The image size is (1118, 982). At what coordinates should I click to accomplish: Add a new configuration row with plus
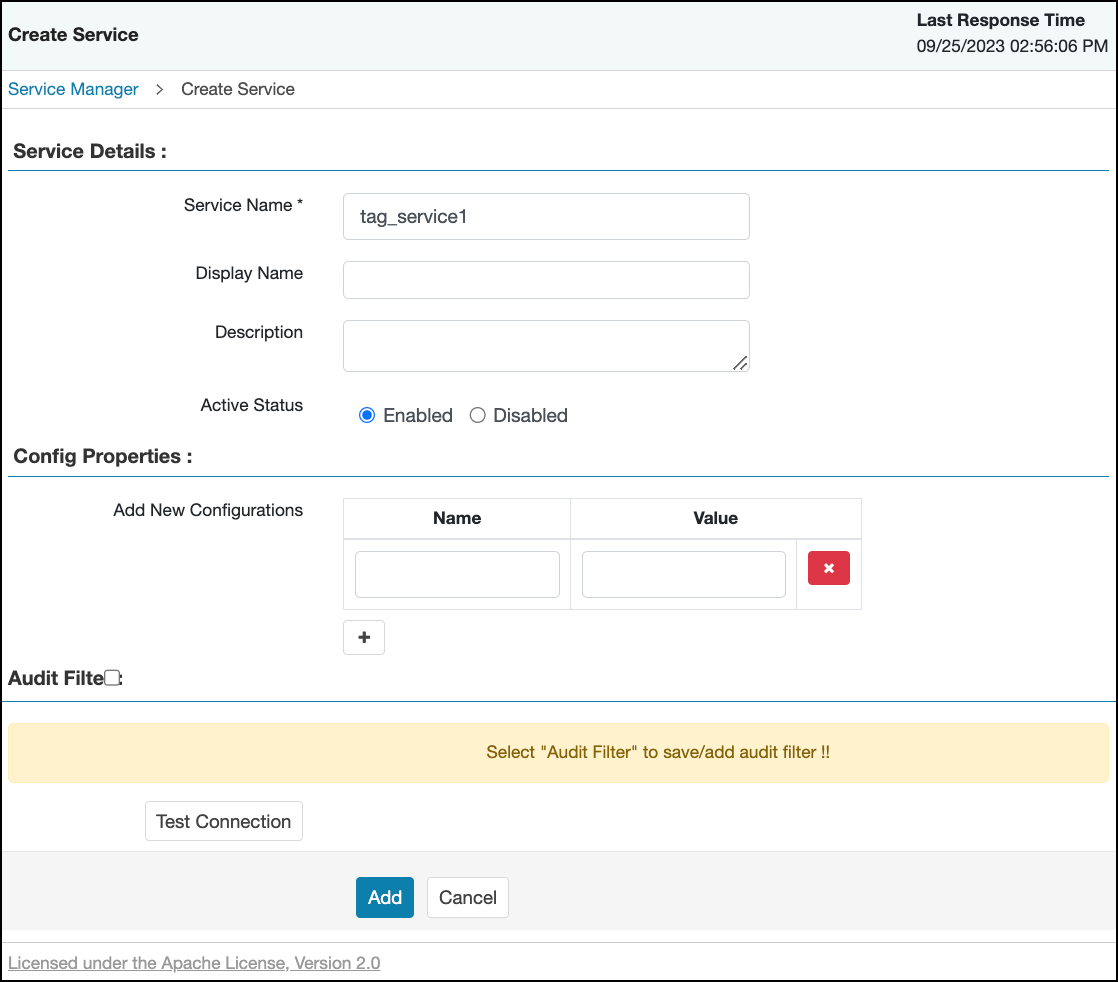coord(364,638)
